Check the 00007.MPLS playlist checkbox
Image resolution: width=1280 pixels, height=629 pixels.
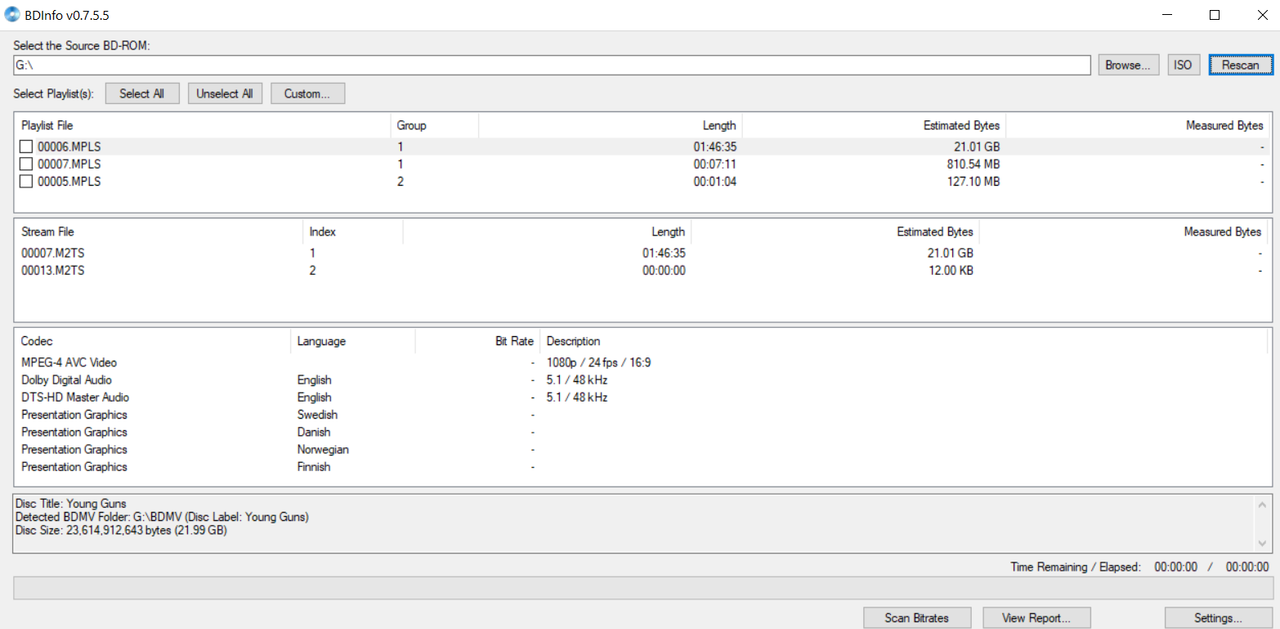pyautogui.click(x=26, y=164)
